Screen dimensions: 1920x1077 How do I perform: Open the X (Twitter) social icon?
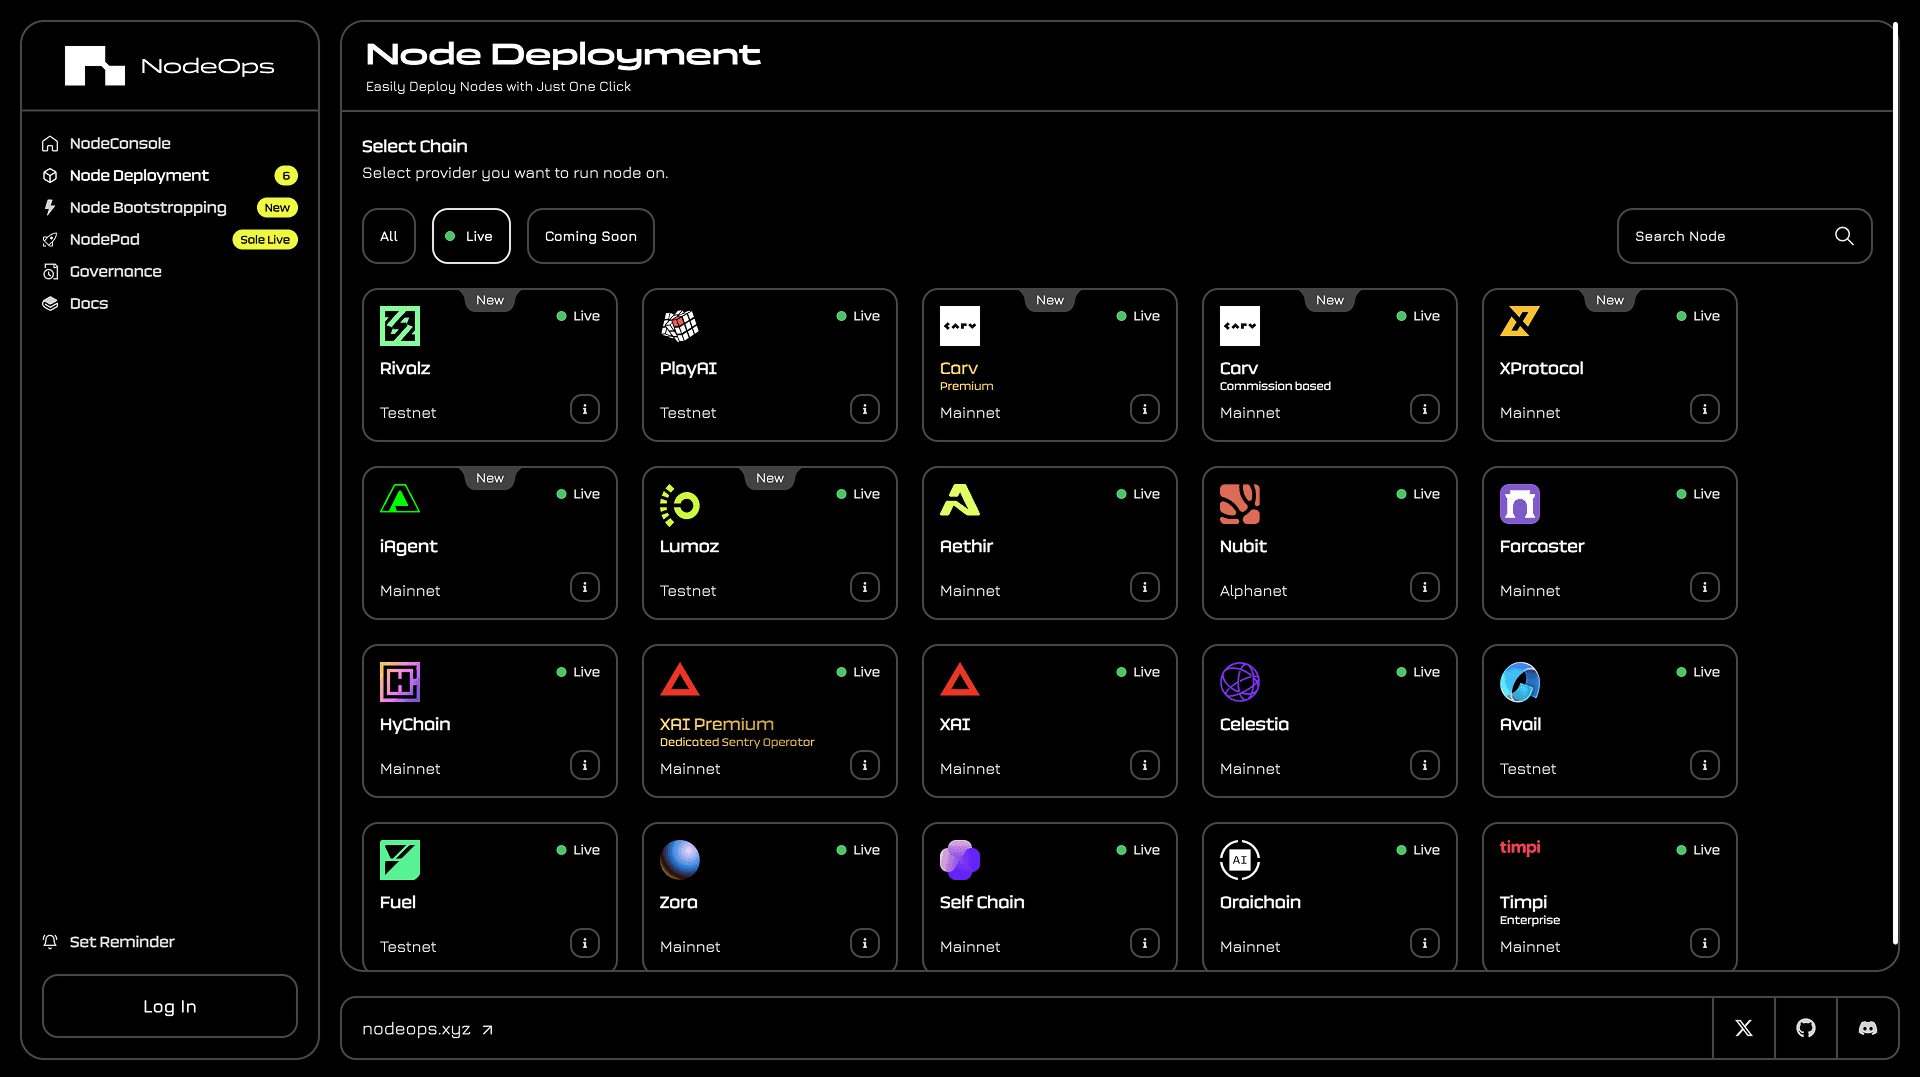coord(1744,1028)
